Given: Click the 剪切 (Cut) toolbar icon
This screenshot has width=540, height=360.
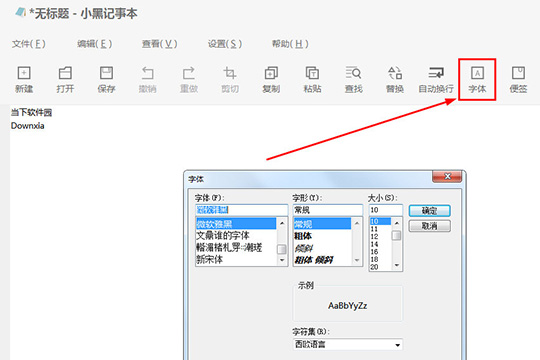Looking at the screenshot, I should click(x=230, y=79).
